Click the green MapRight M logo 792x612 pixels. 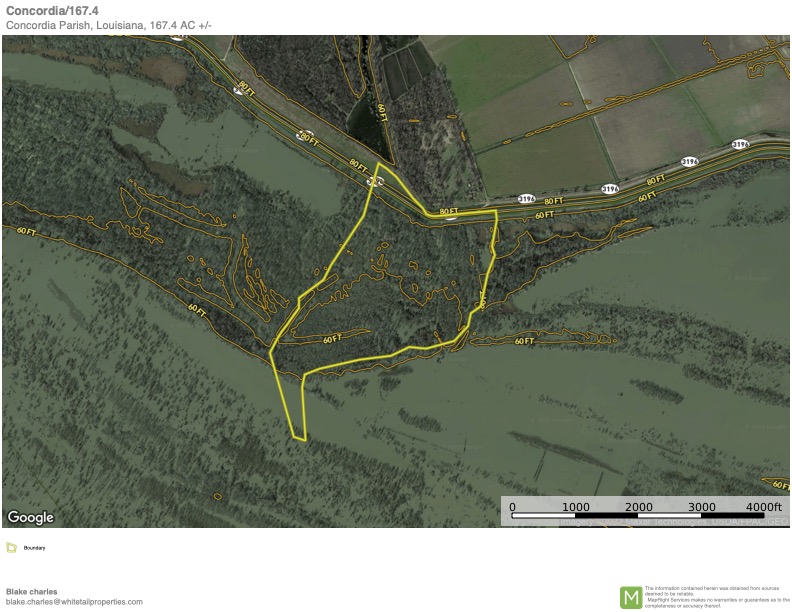tap(630, 597)
